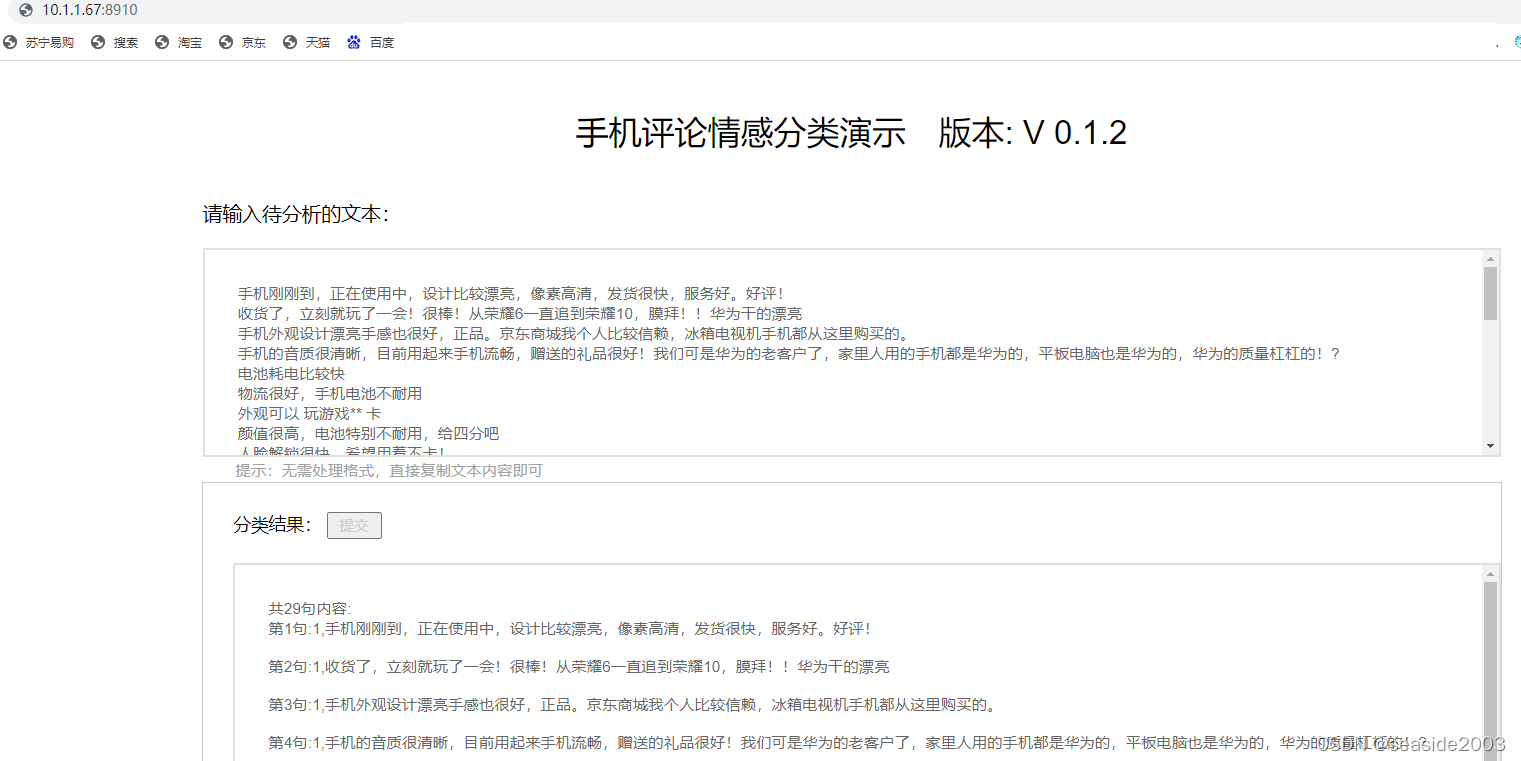Open the 京东 bookmark
1521x761 pixels.
tap(243, 43)
